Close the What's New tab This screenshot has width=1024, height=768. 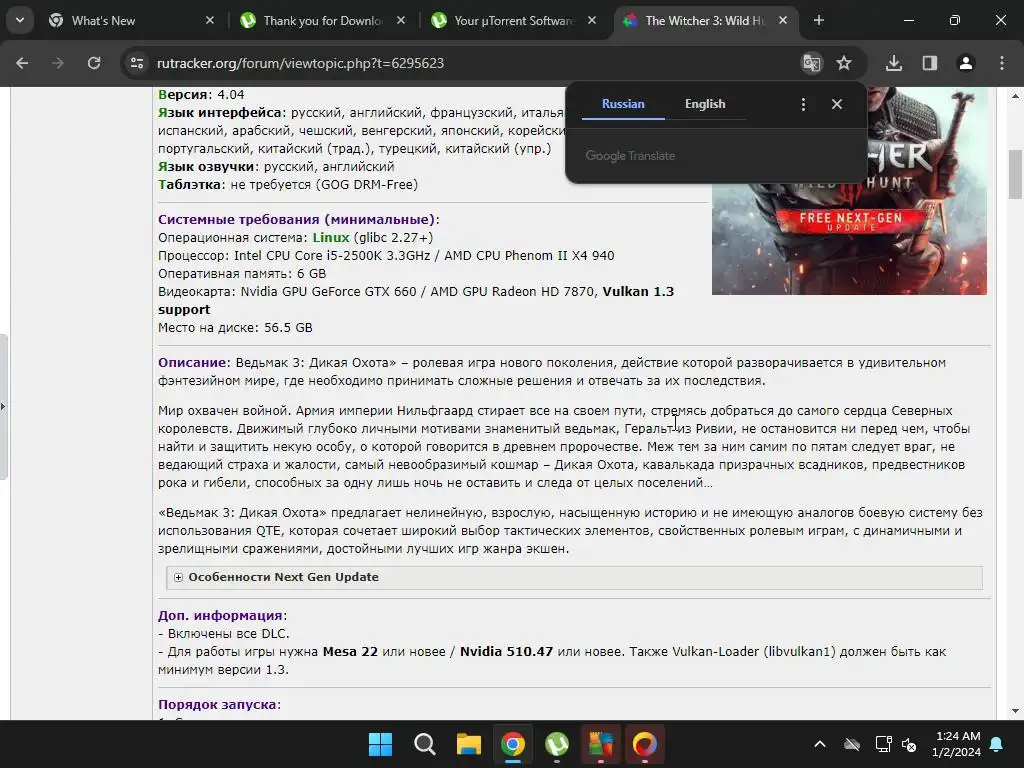pos(210,21)
